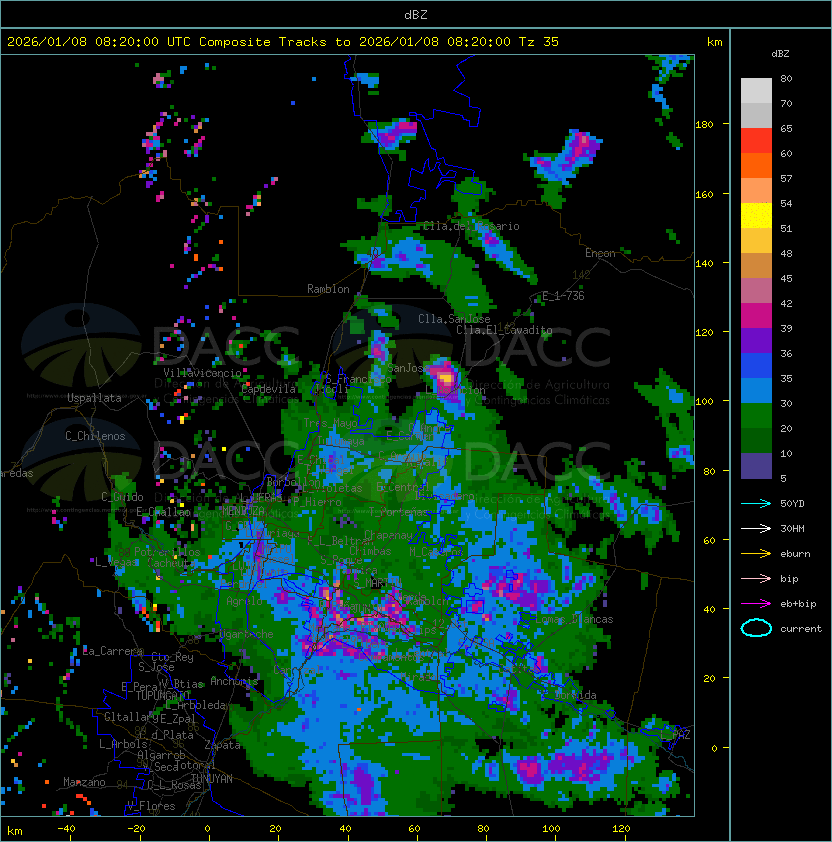Click the 'La_Carrera' place label
This screenshot has height=842, width=832.
coord(113,651)
